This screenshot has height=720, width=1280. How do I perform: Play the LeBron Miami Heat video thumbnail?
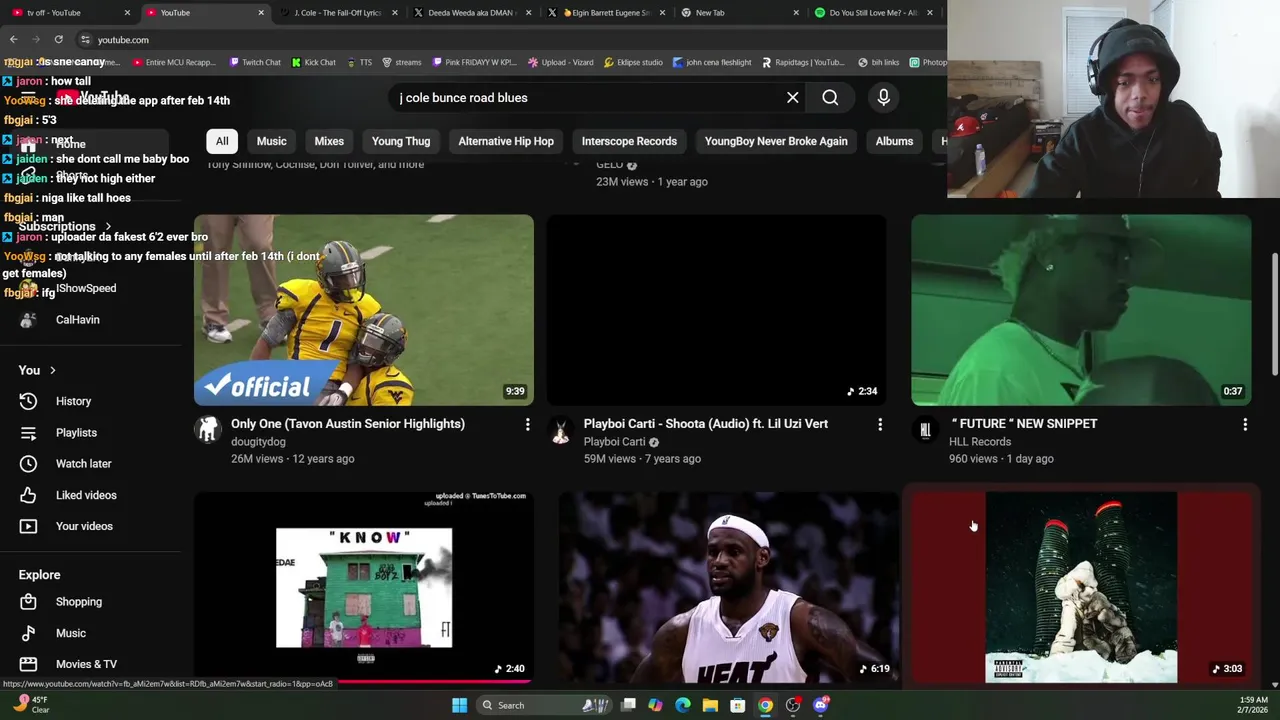[x=729, y=587]
